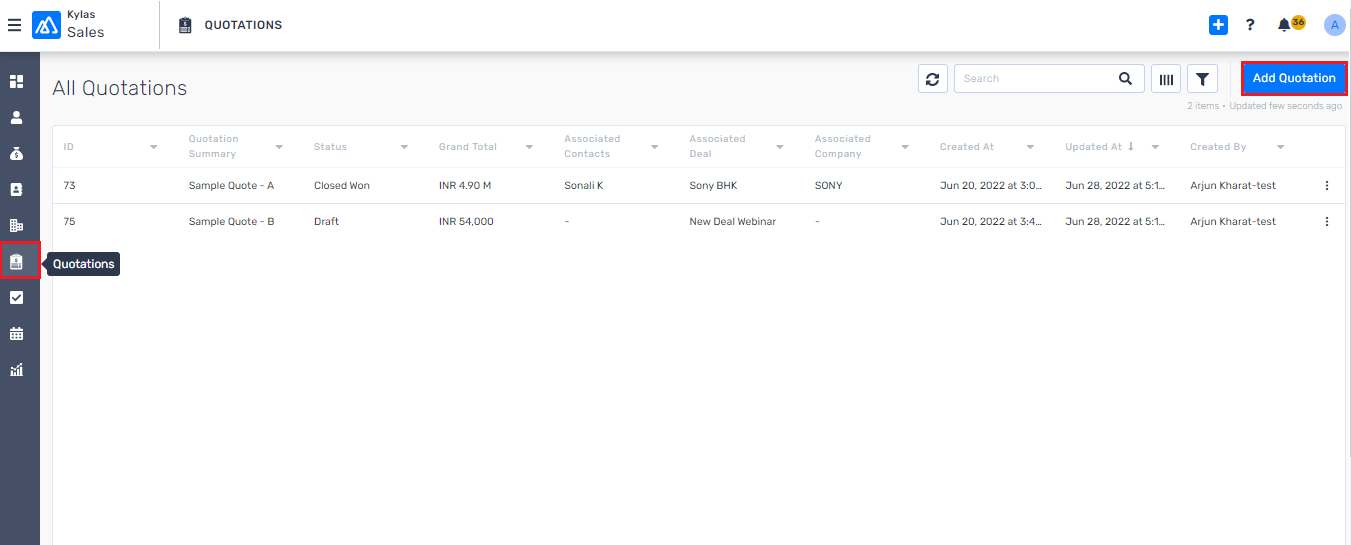Image resolution: width=1351 pixels, height=545 pixels.
Task: Open Sample Quote - A
Action: 231,185
